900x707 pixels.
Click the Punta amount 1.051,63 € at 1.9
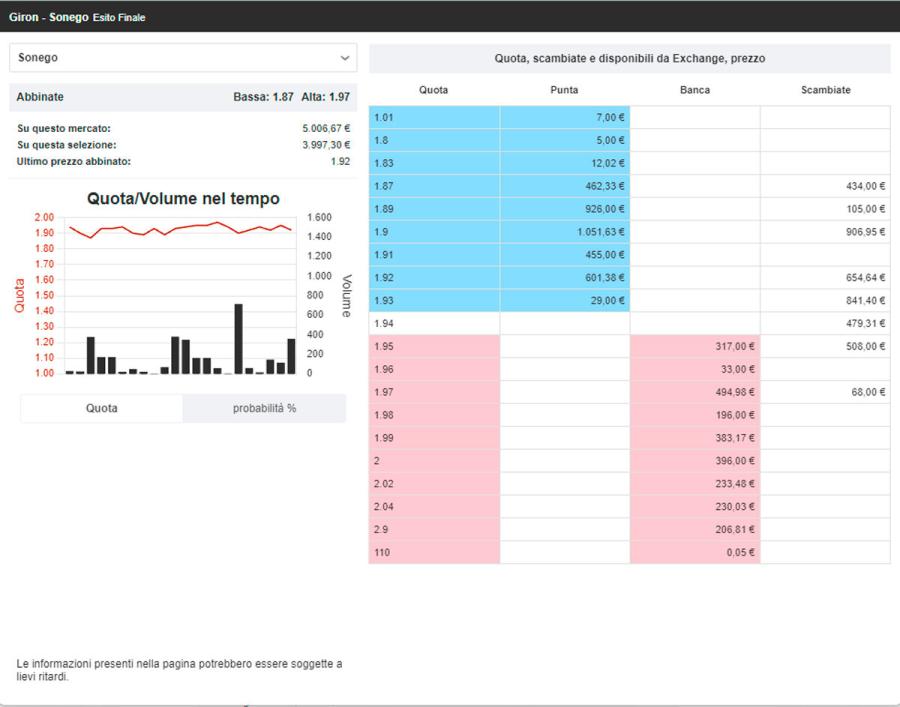coord(565,232)
